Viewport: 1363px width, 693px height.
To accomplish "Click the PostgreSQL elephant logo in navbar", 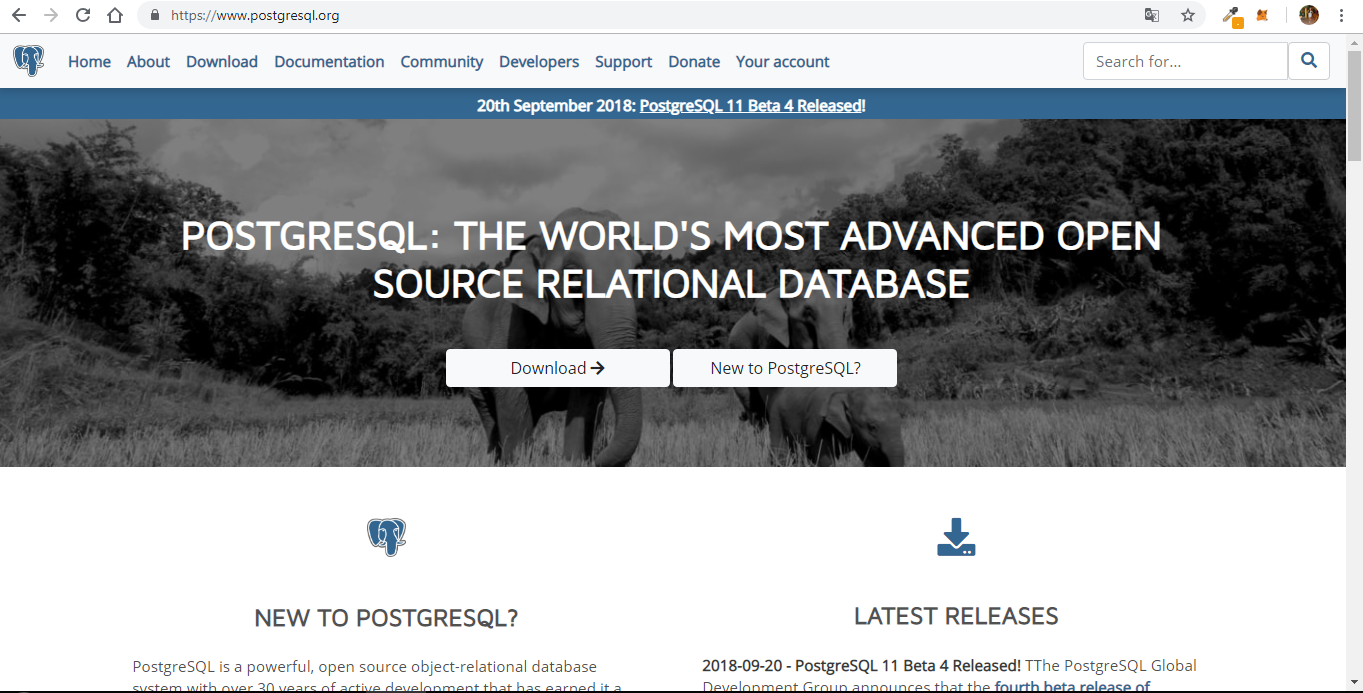I will [x=28, y=61].
